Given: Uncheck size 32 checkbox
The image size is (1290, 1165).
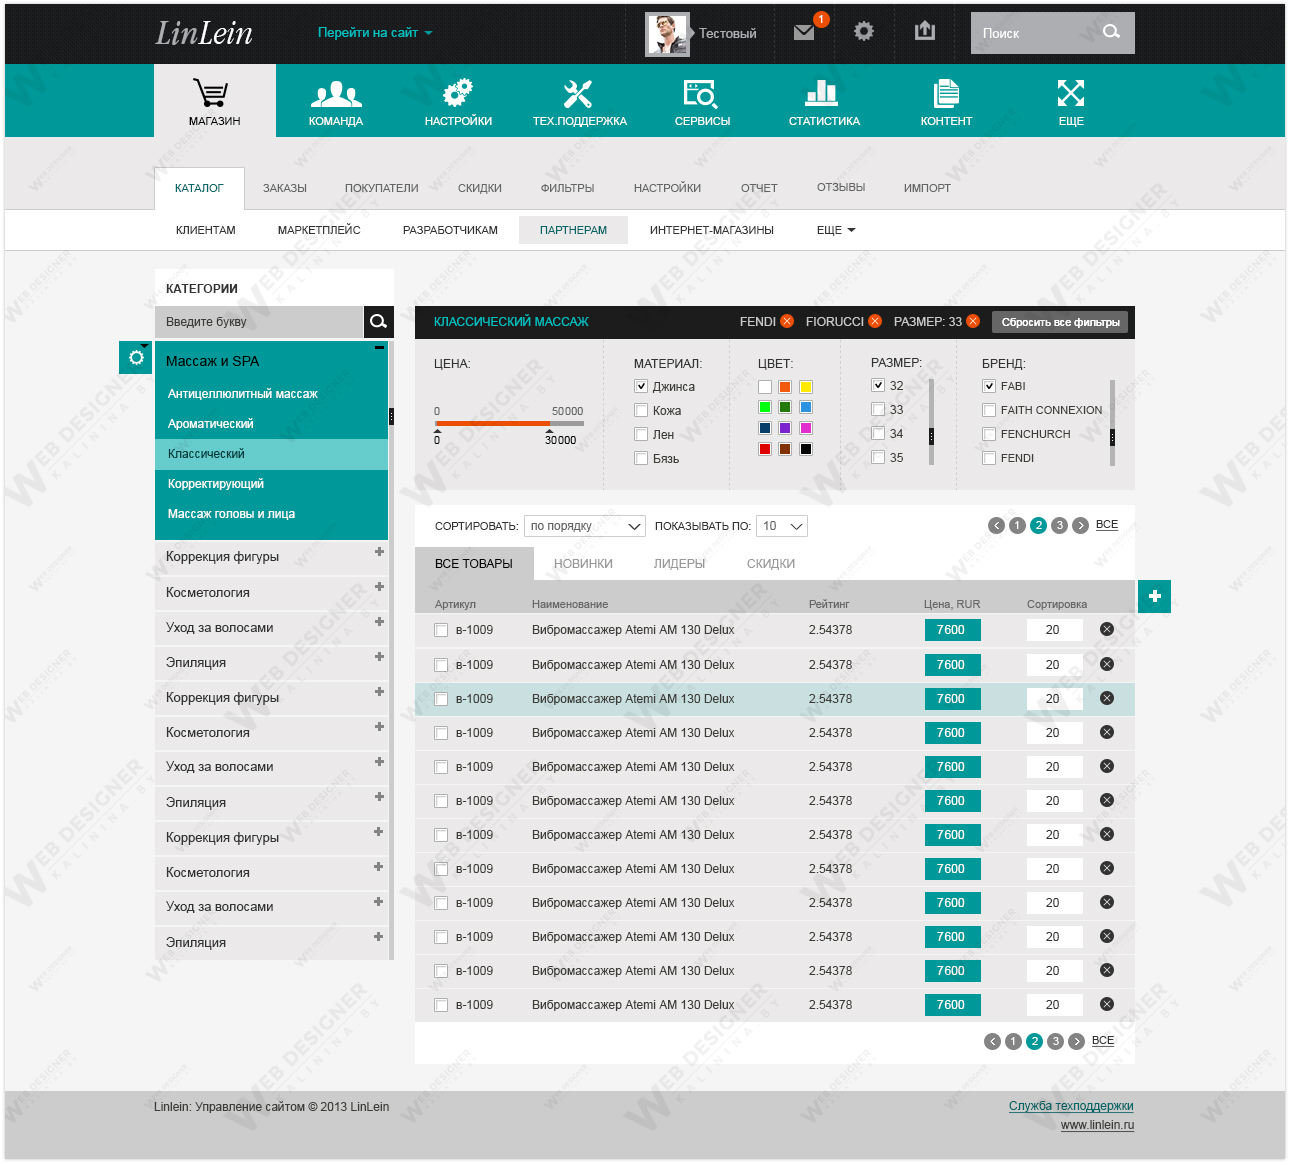Looking at the screenshot, I should tap(878, 385).
